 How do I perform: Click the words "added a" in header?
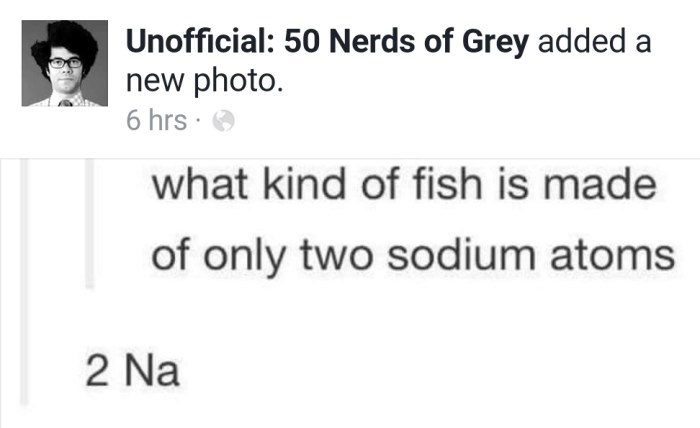coord(594,43)
